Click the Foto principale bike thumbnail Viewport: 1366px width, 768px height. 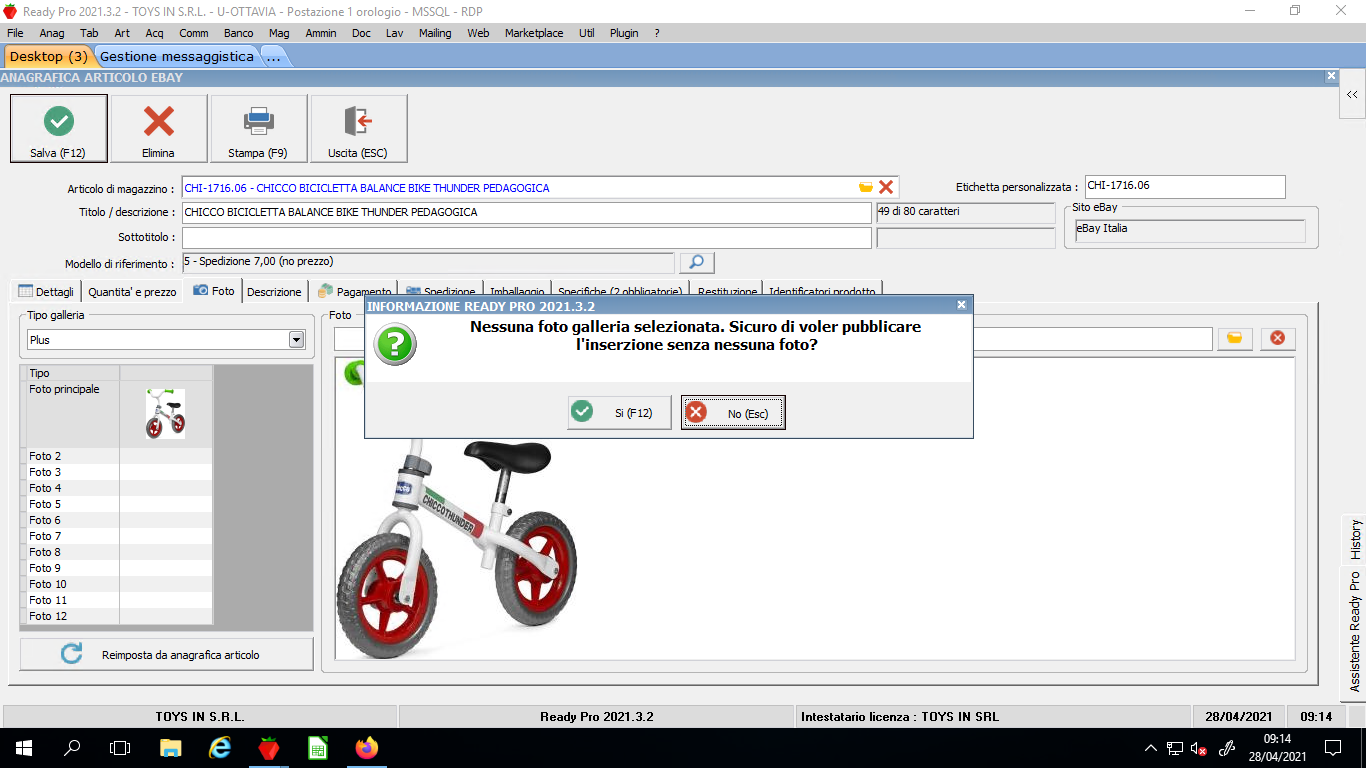point(165,414)
